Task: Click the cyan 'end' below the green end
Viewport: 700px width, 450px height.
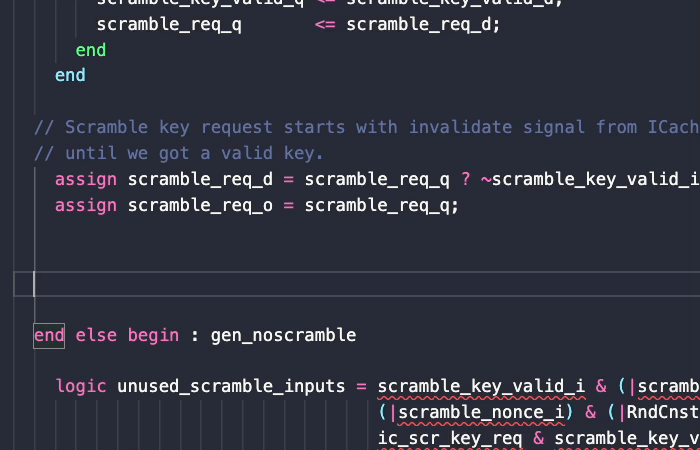Action: point(70,75)
